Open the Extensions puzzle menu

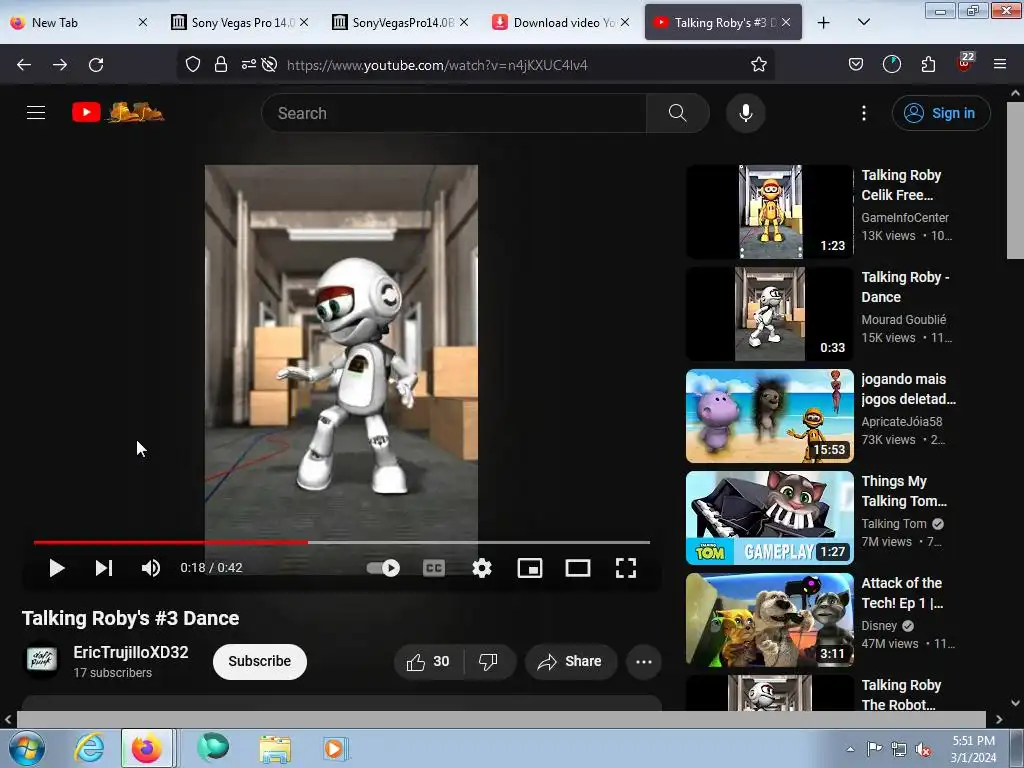coord(928,65)
